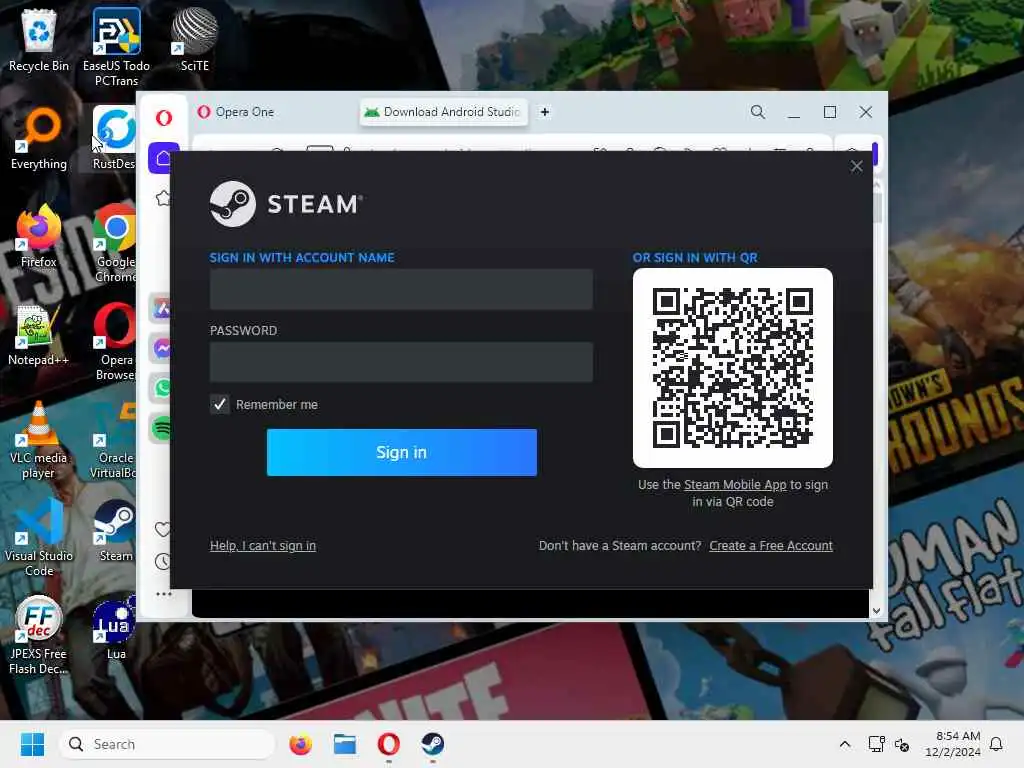Viewport: 1024px width, 768px height.
Task: Click the Sign in button
Action: [402, 452]
